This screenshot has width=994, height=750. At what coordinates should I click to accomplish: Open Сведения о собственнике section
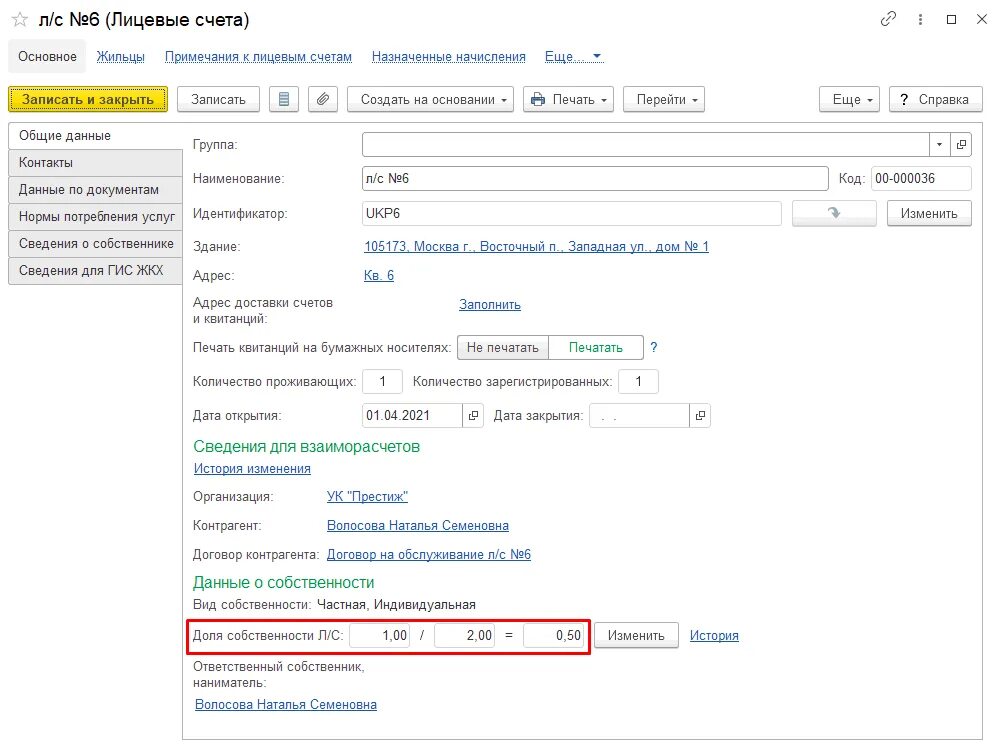[96, 243]
